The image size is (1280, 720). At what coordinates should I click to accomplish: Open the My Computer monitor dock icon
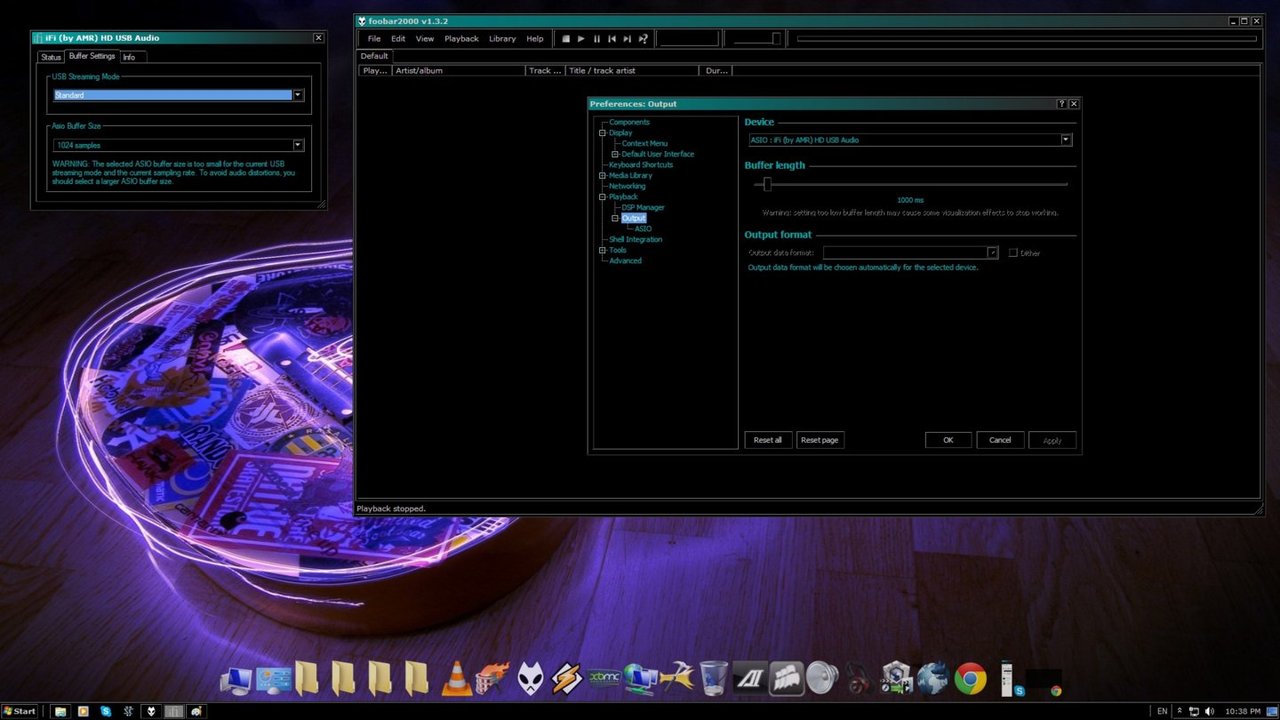237,679
